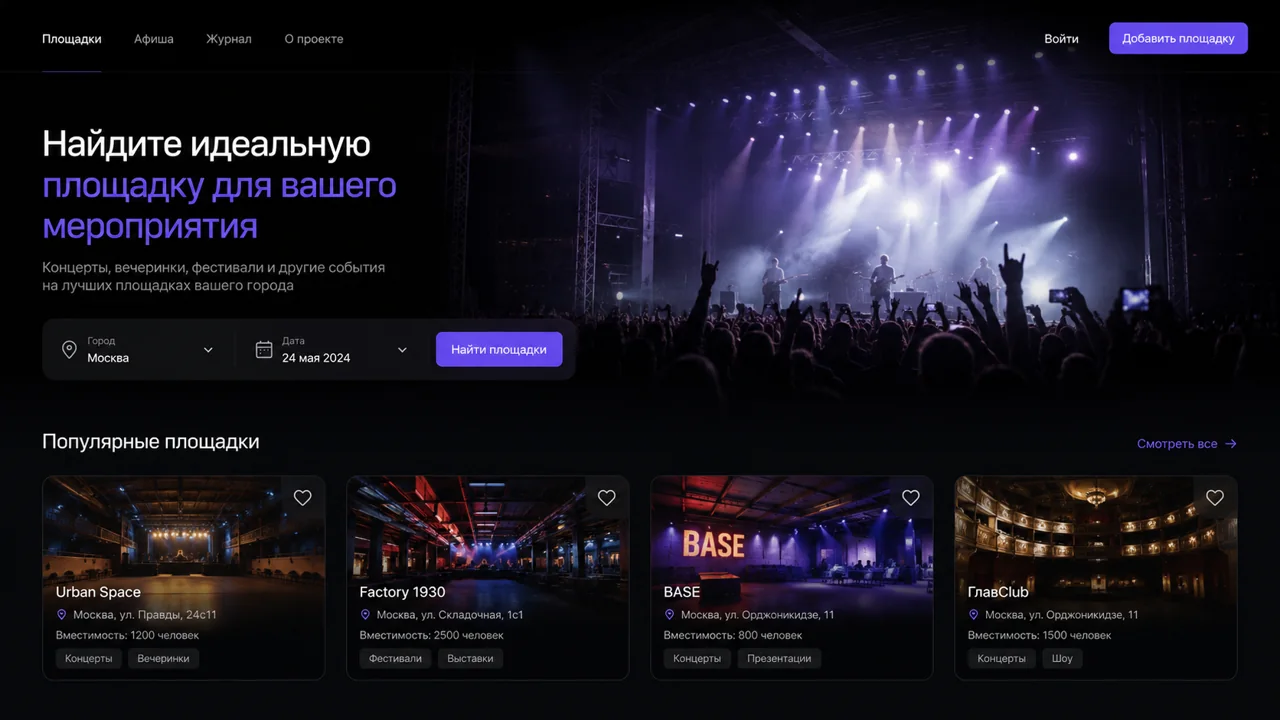Viewport: 1280px width, 720px height.
Task: Favorite the Factory 1930 venue heart icon
Action: click(x=607, y=497)
